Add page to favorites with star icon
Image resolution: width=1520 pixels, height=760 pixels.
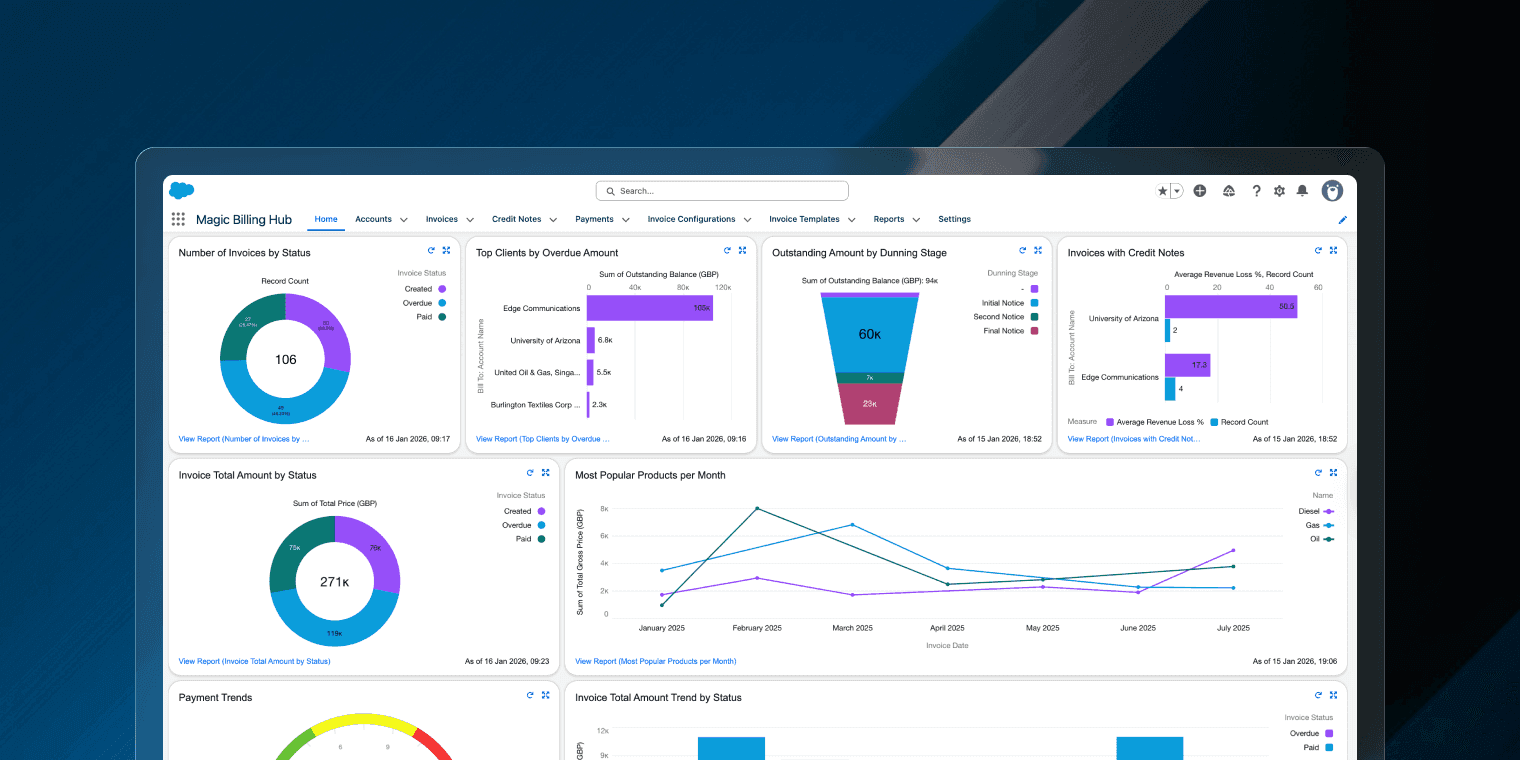pyautogui.click(x=1162, y=191)
